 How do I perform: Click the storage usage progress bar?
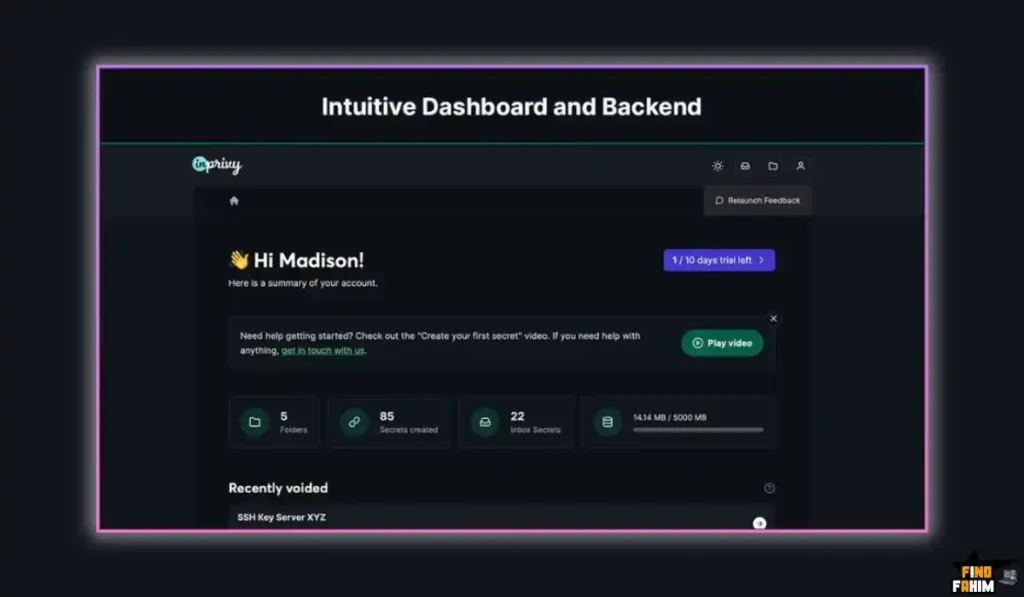(698, 430)
